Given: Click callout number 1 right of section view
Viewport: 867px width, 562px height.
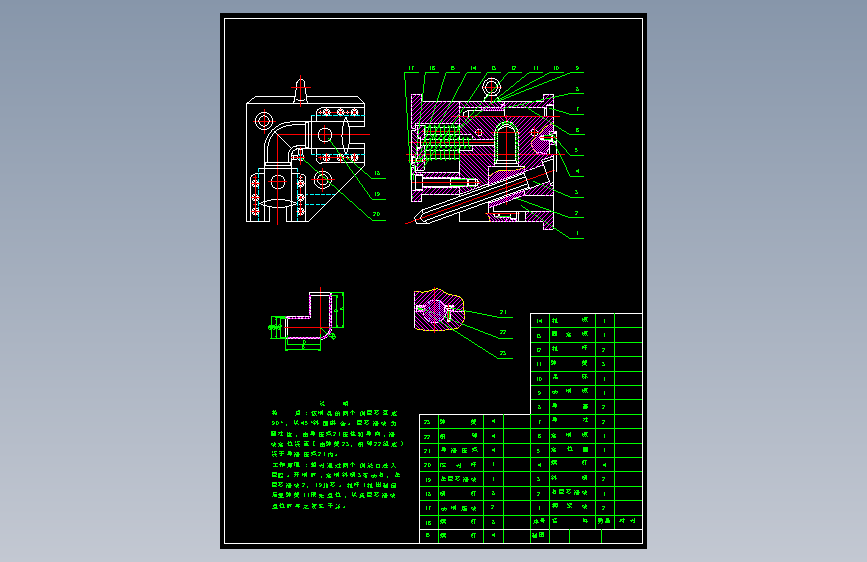Looking at the screenshot, I should point(577,233).
